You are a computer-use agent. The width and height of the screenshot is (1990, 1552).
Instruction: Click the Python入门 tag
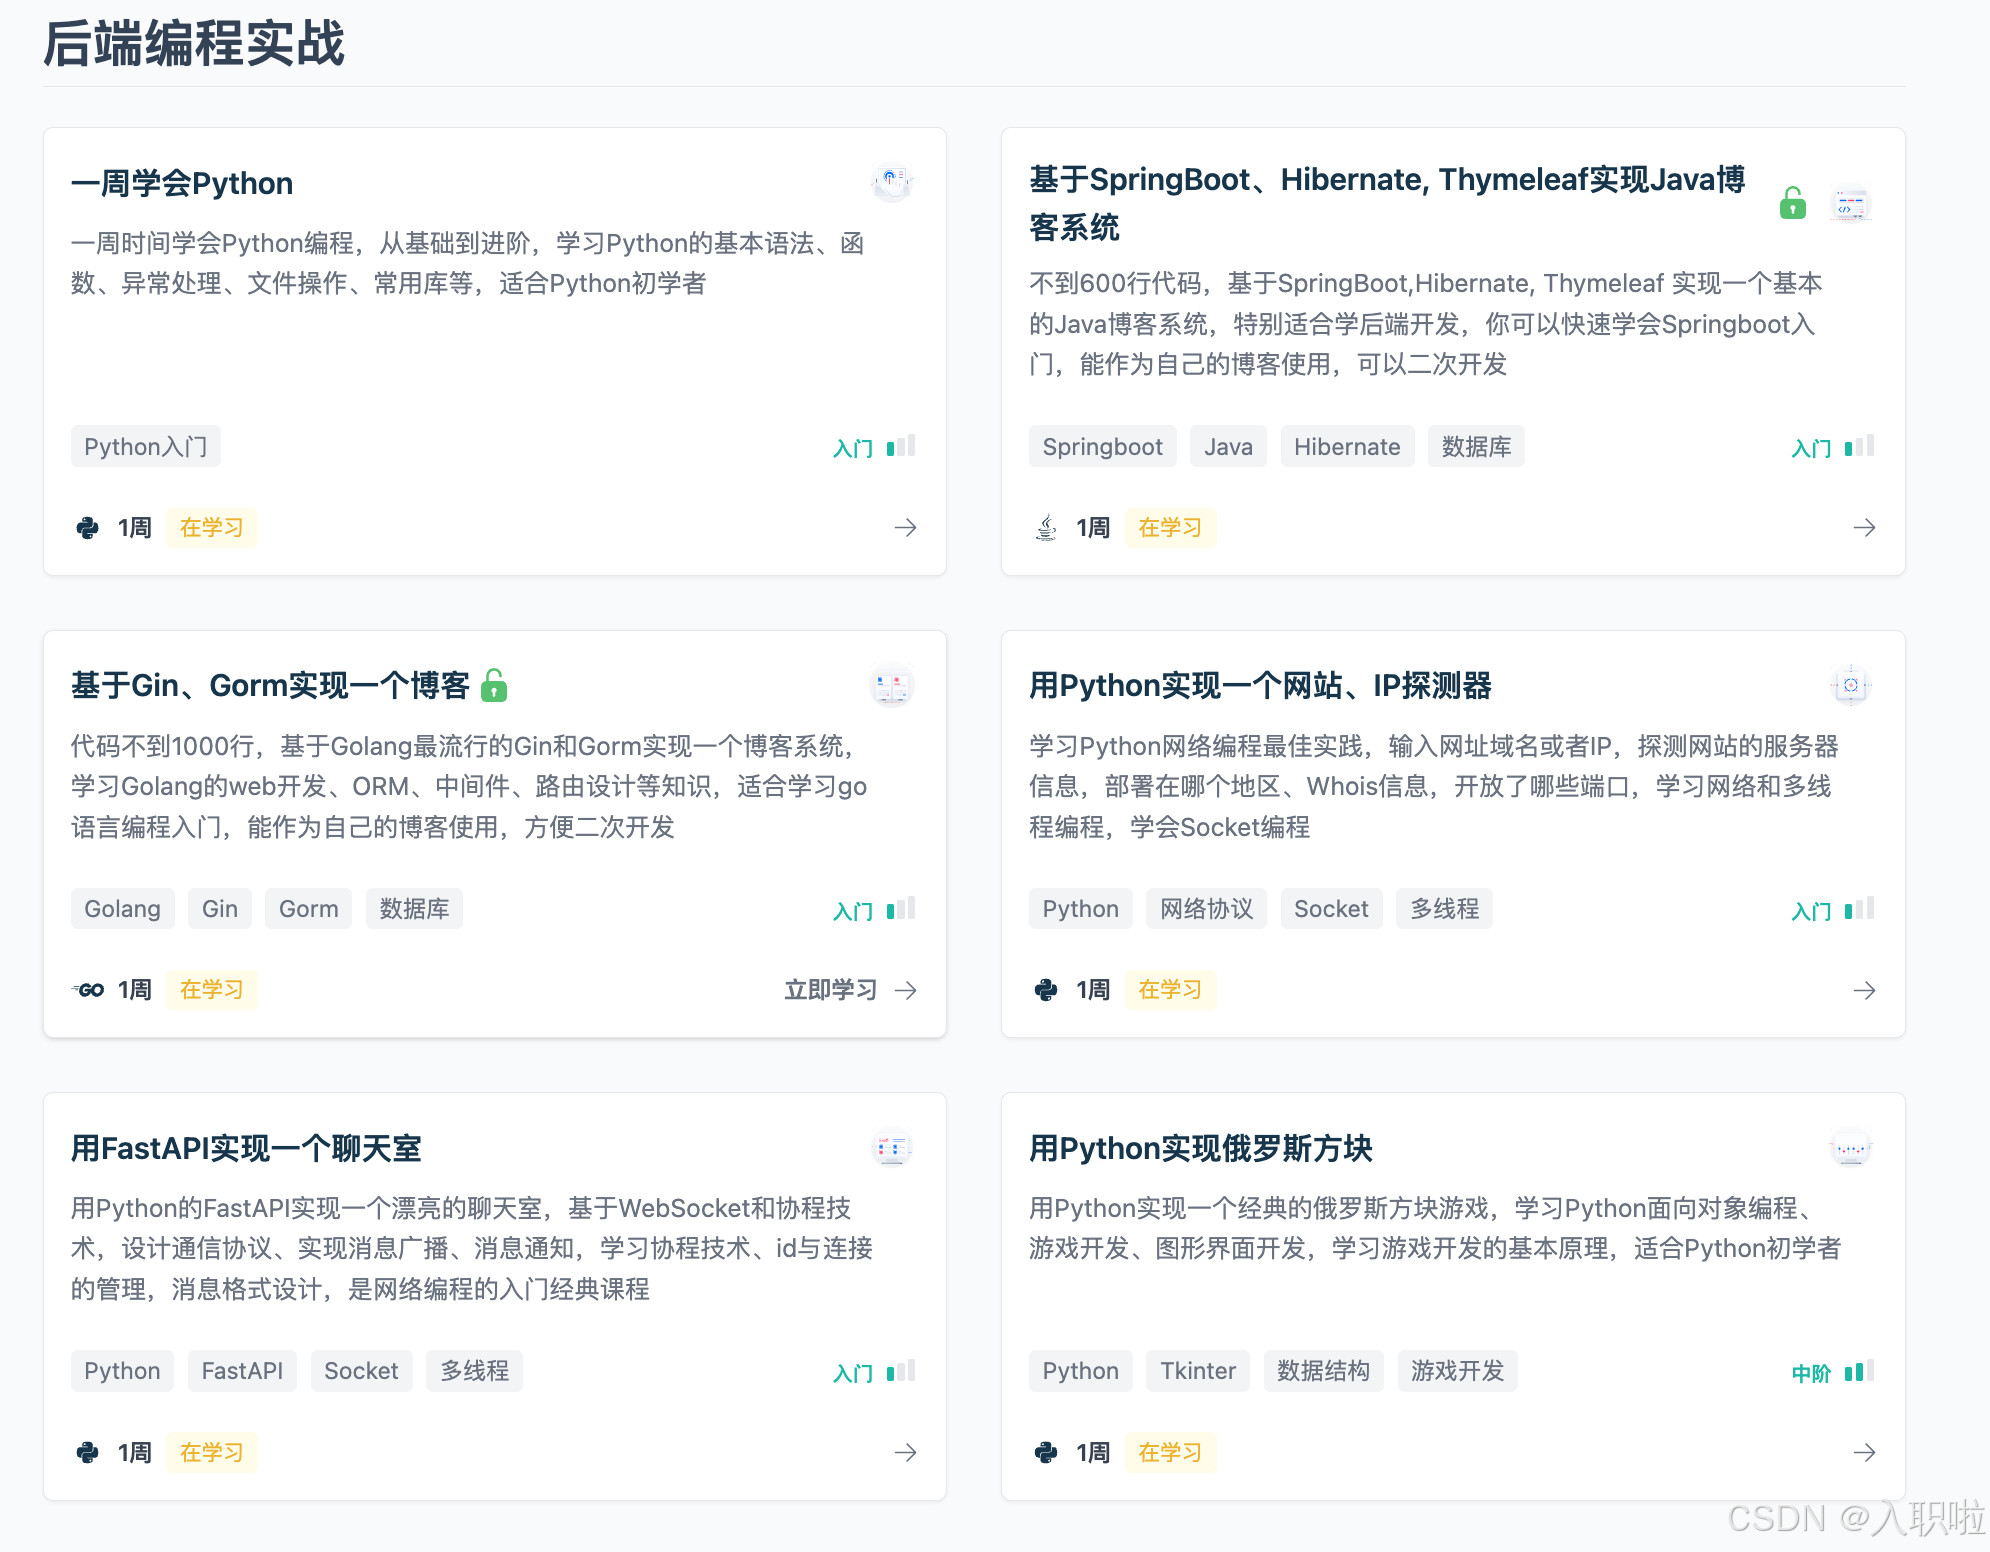pyautogui.click(x=145, y=446)
